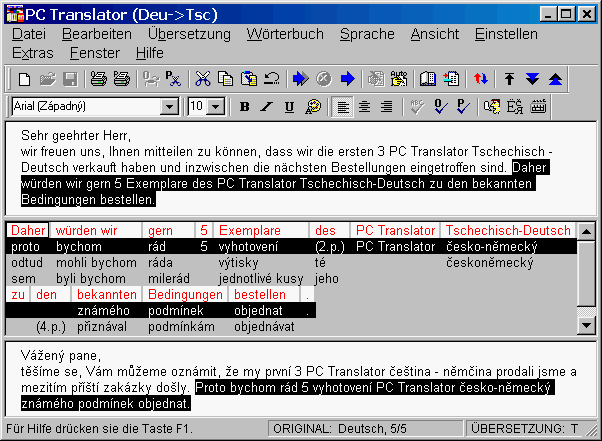Select the red source word 'Bedingungen'
This screenshot has width=602, height=441.
185,295
